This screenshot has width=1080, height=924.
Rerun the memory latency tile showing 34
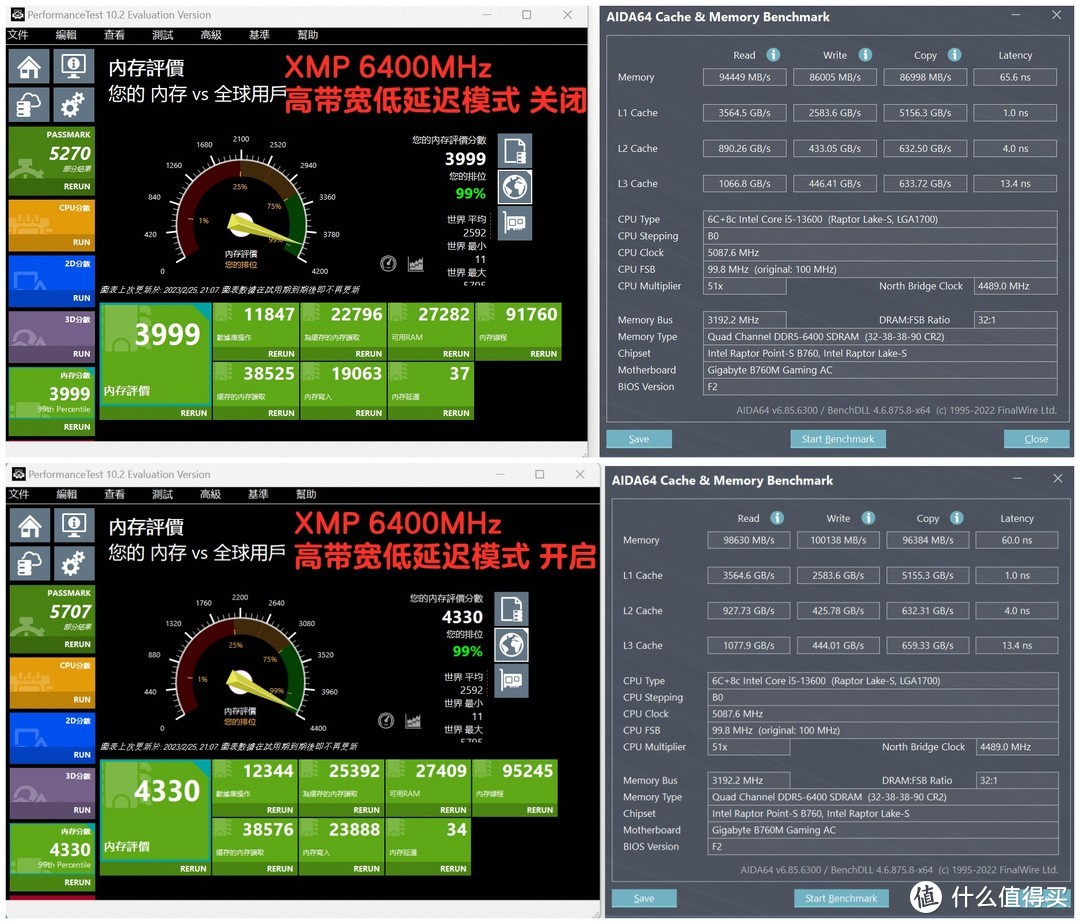tap(453, 869)
